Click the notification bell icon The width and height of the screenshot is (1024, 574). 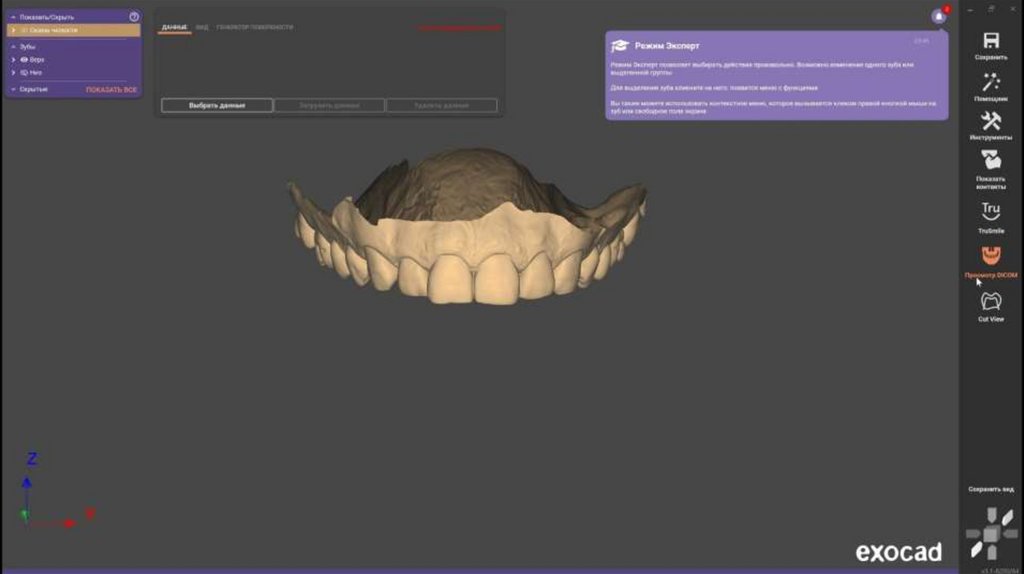tap(939, 17)
